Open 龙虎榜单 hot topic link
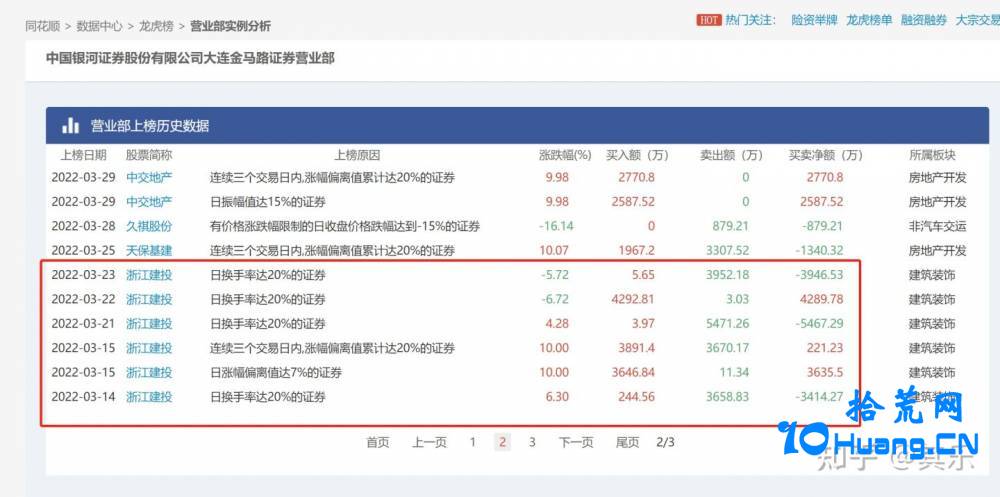Image resolution: width=1000 pixels, height=497 pixels. [x=869, y=20]
